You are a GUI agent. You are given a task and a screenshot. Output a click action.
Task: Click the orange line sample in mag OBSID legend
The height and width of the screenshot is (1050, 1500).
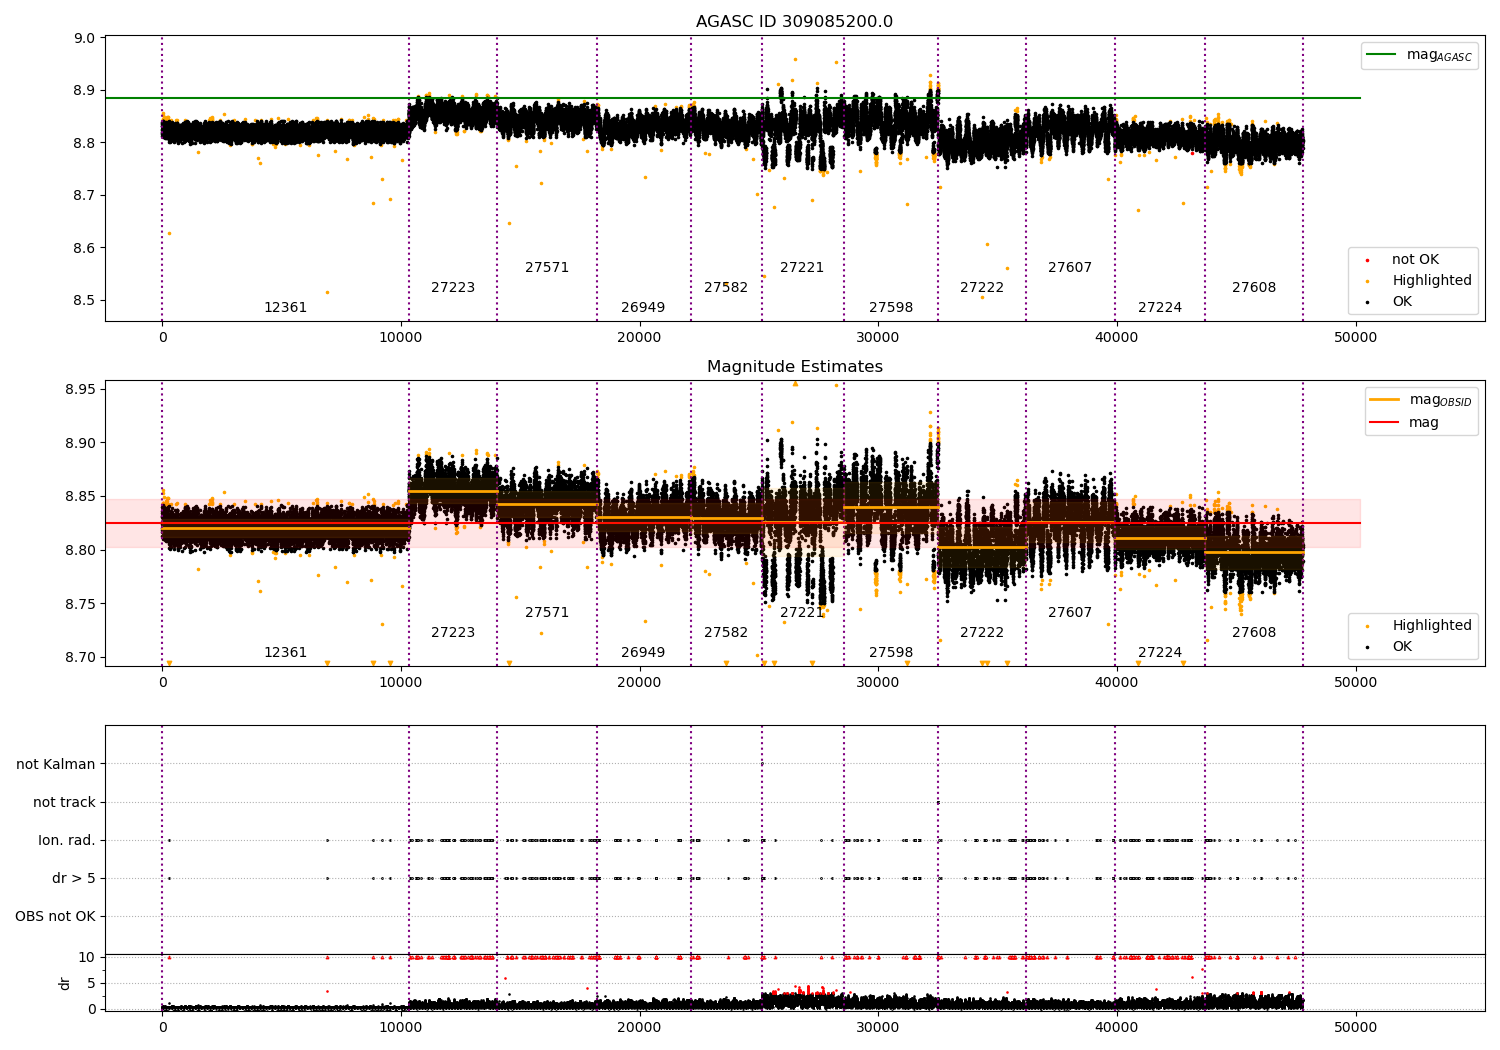pyautogui.click(x=1384, y=400)
